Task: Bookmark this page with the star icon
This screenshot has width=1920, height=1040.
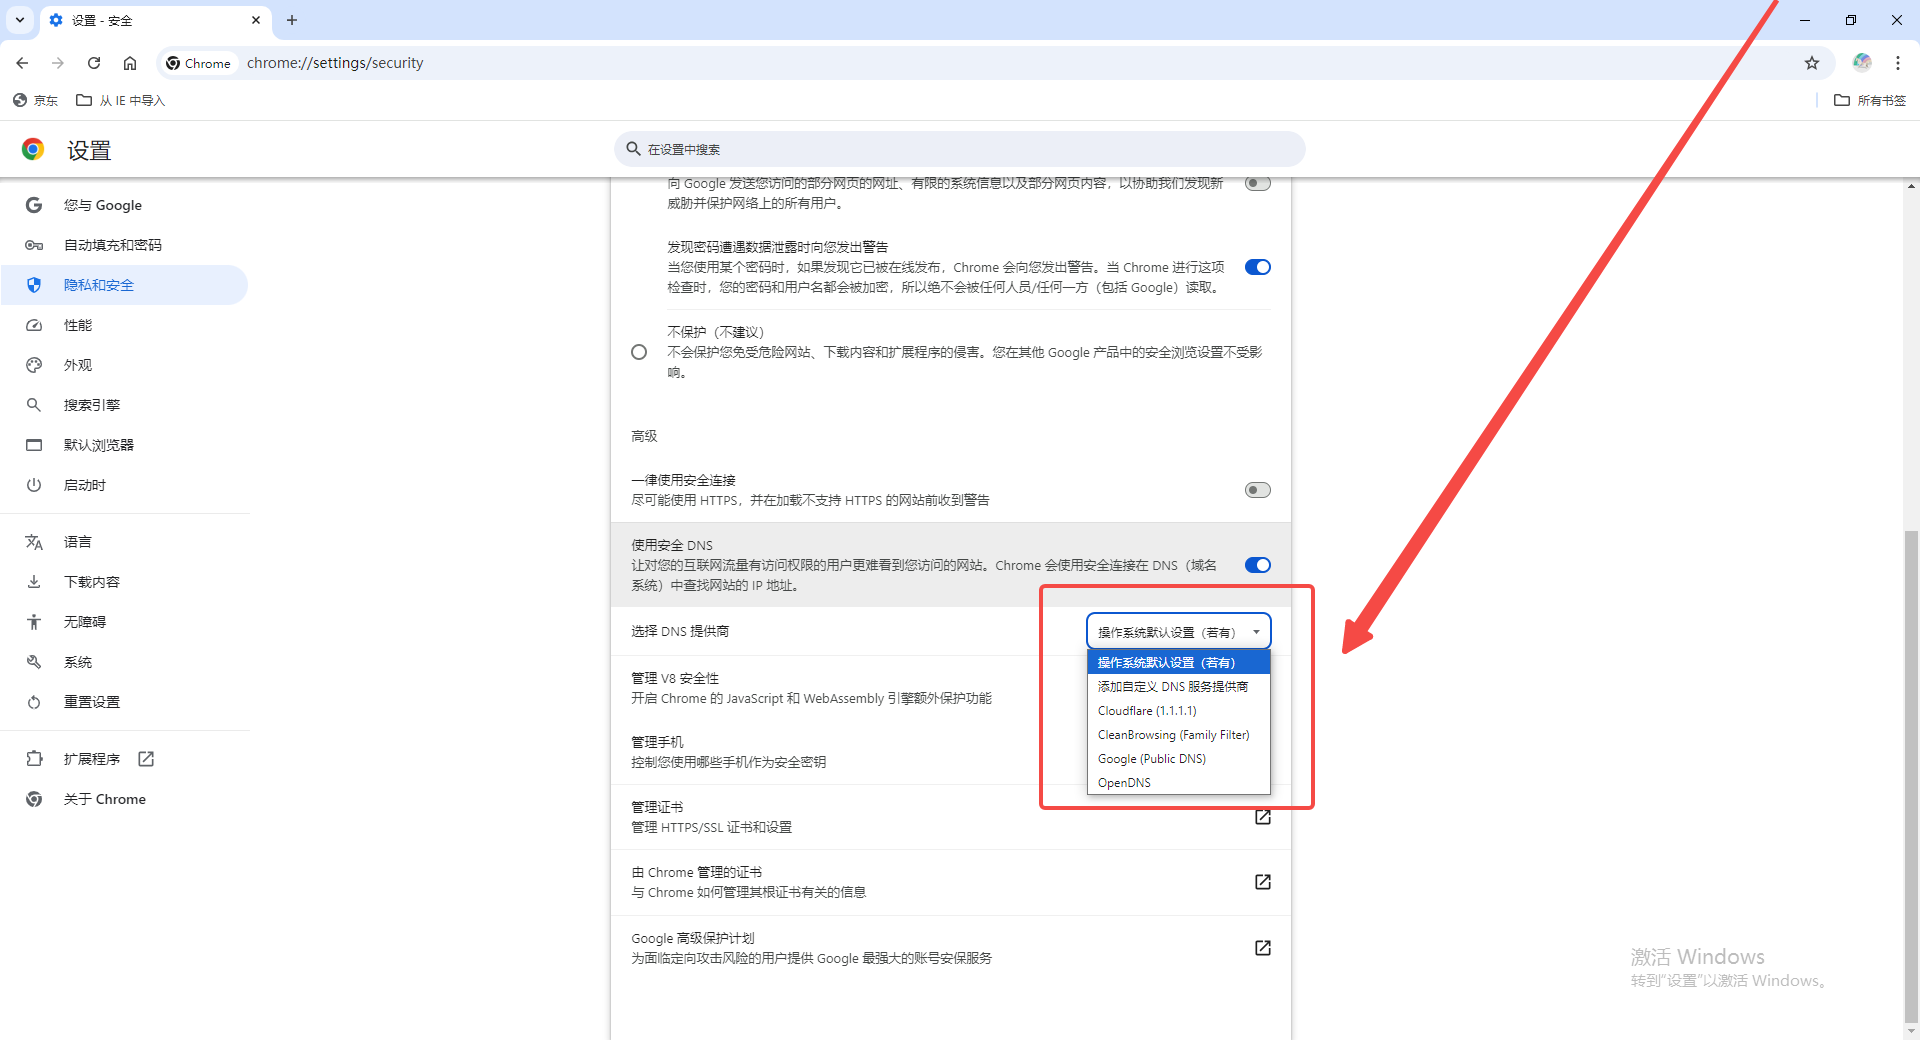Action: click(x=1812, y=63)
